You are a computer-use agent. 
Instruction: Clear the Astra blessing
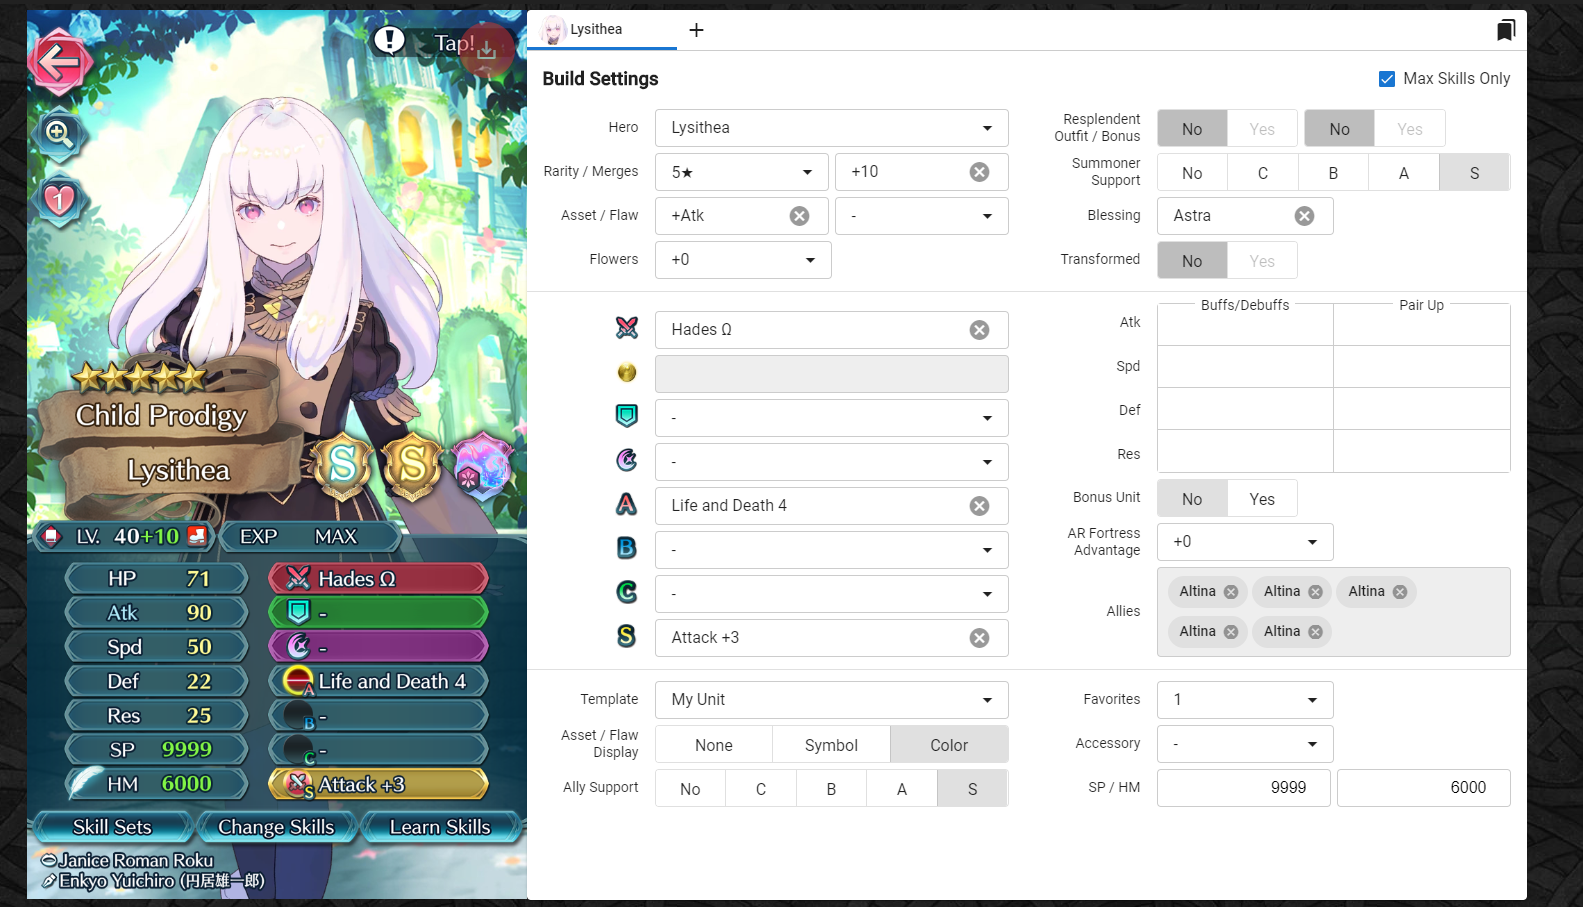[1305, 216]
